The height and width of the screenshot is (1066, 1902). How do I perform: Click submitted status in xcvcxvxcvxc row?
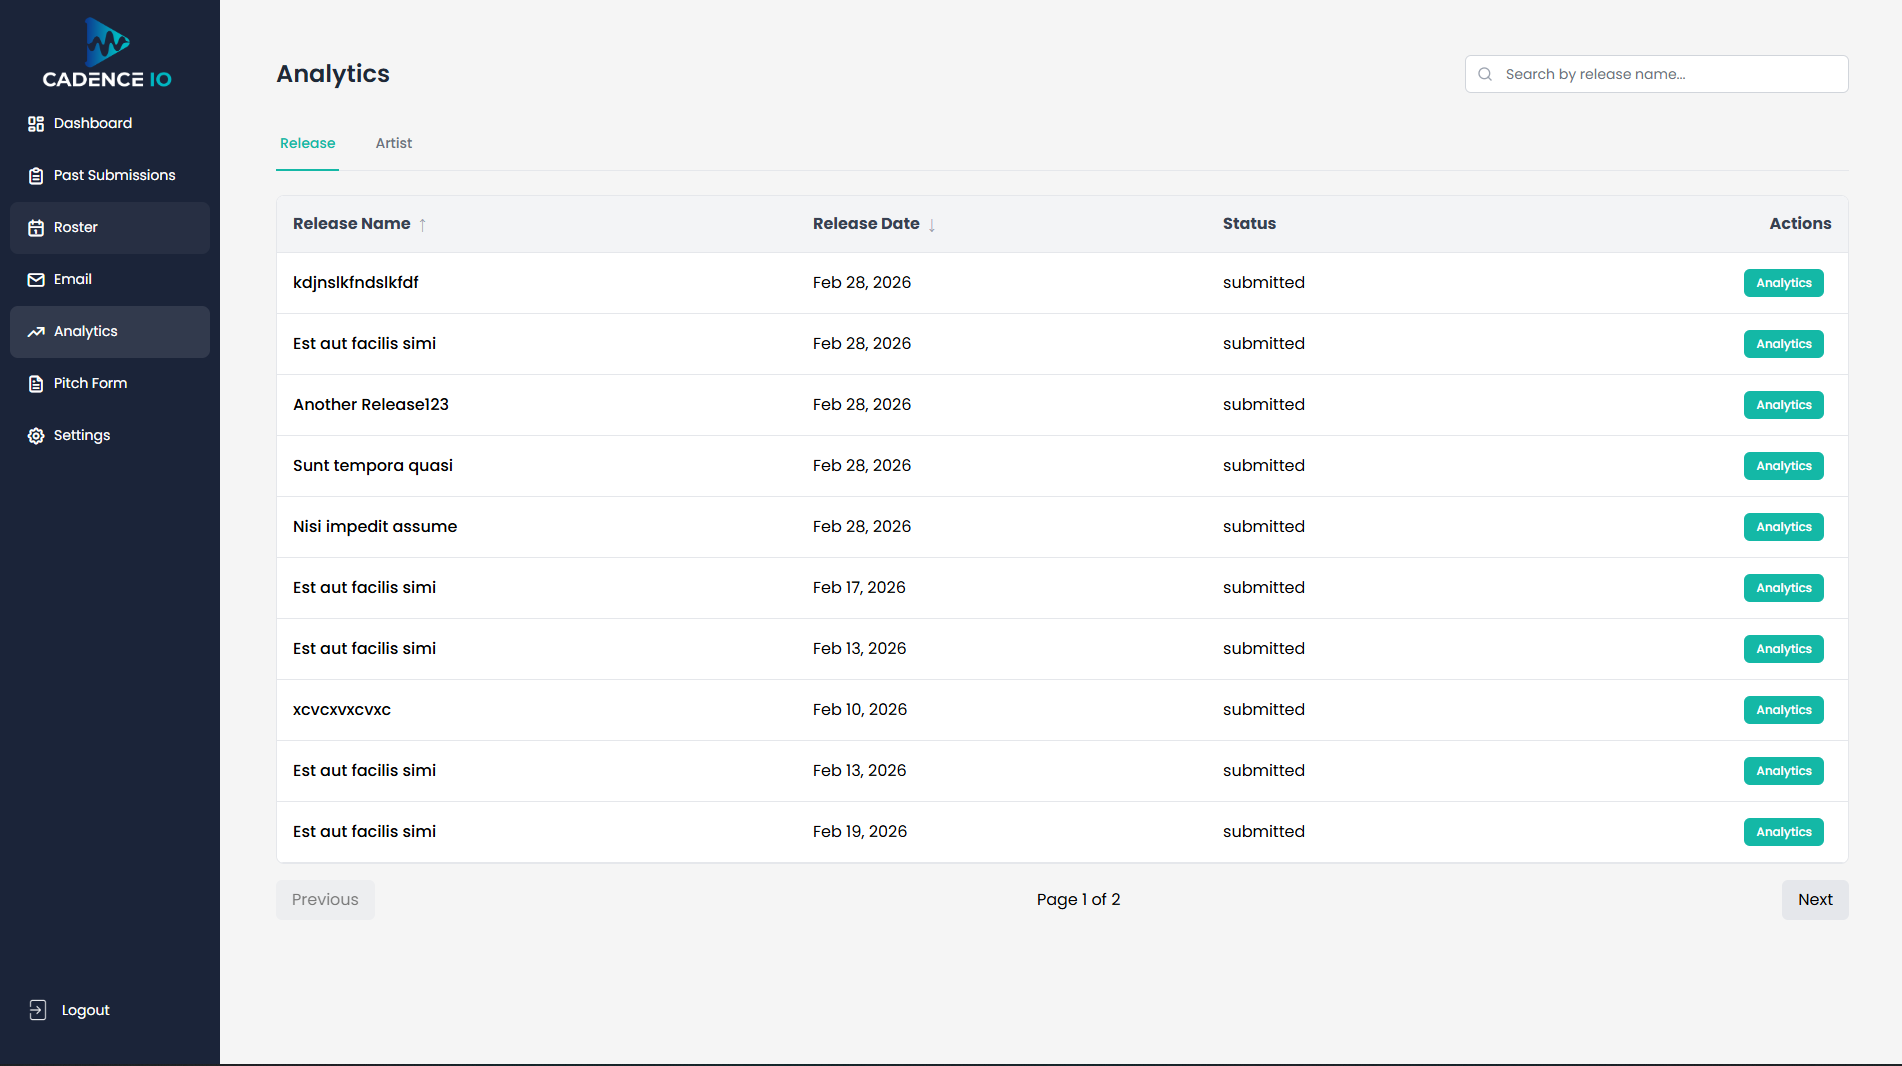[x=1264, y=710]
